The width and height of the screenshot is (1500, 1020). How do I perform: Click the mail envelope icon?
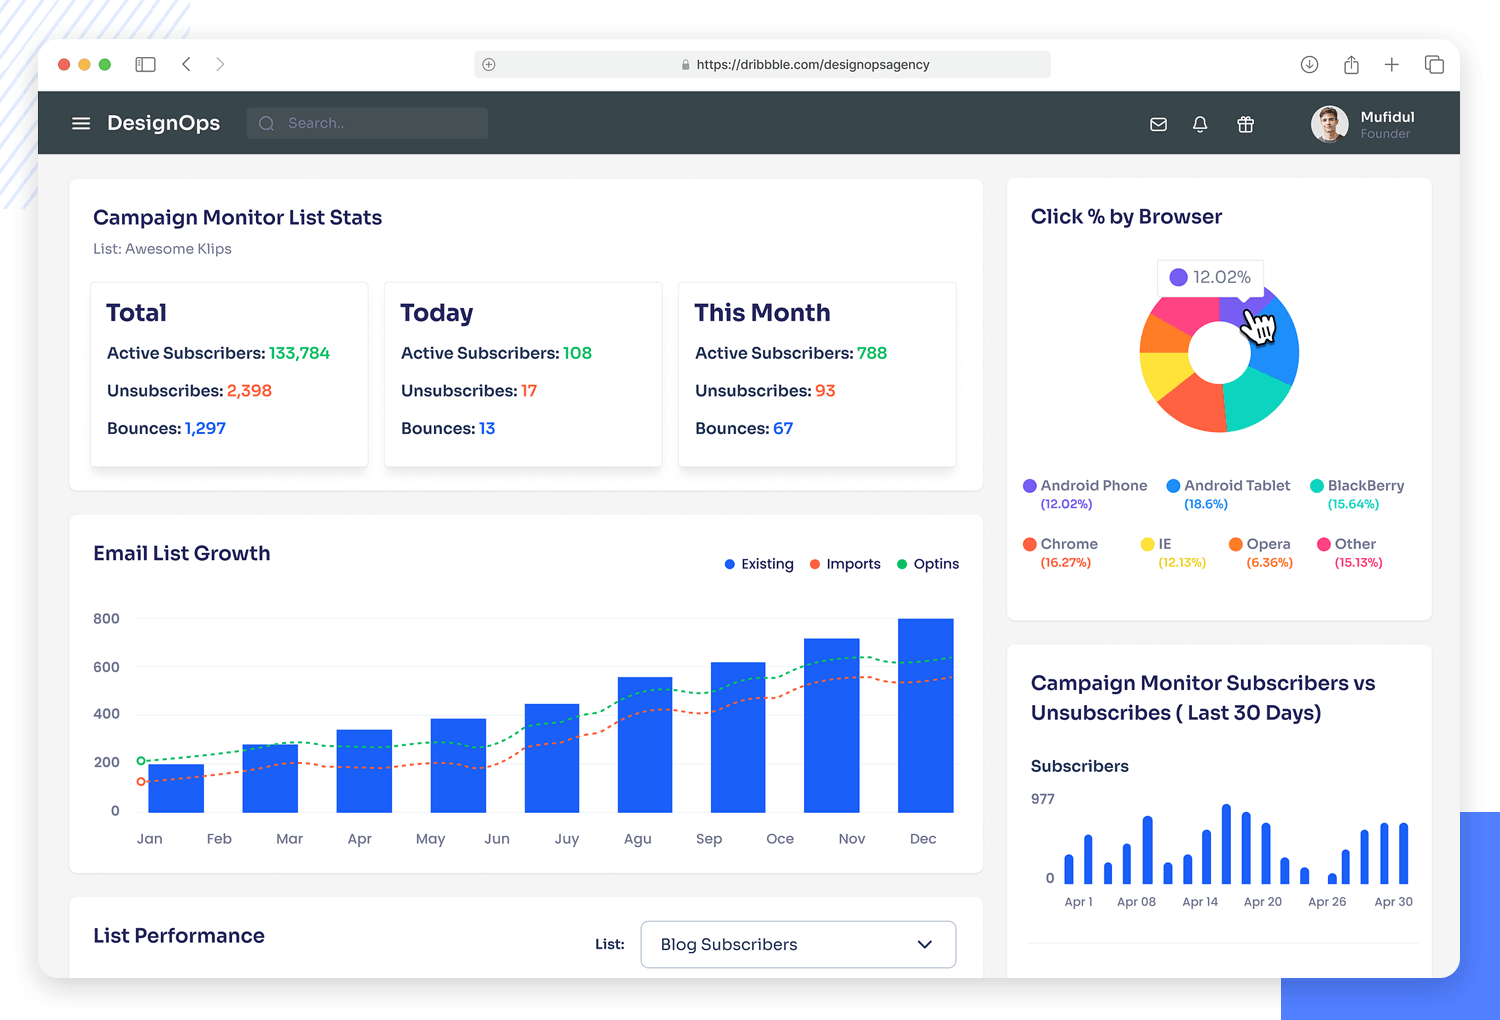(1158, 124)
